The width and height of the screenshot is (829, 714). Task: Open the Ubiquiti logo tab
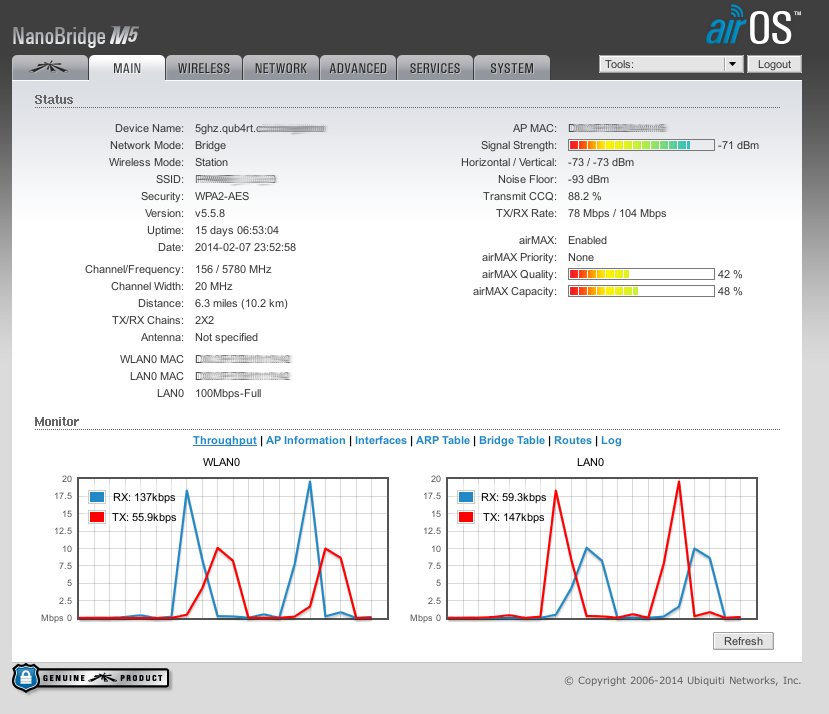click(50, 68)
